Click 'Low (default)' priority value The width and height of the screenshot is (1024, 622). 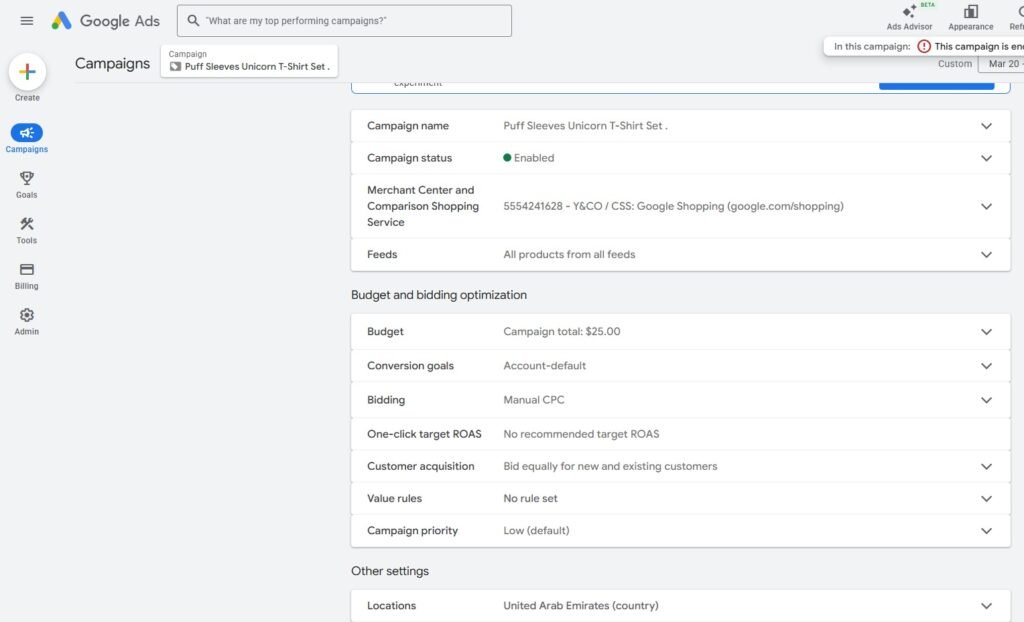click(536, 531)
